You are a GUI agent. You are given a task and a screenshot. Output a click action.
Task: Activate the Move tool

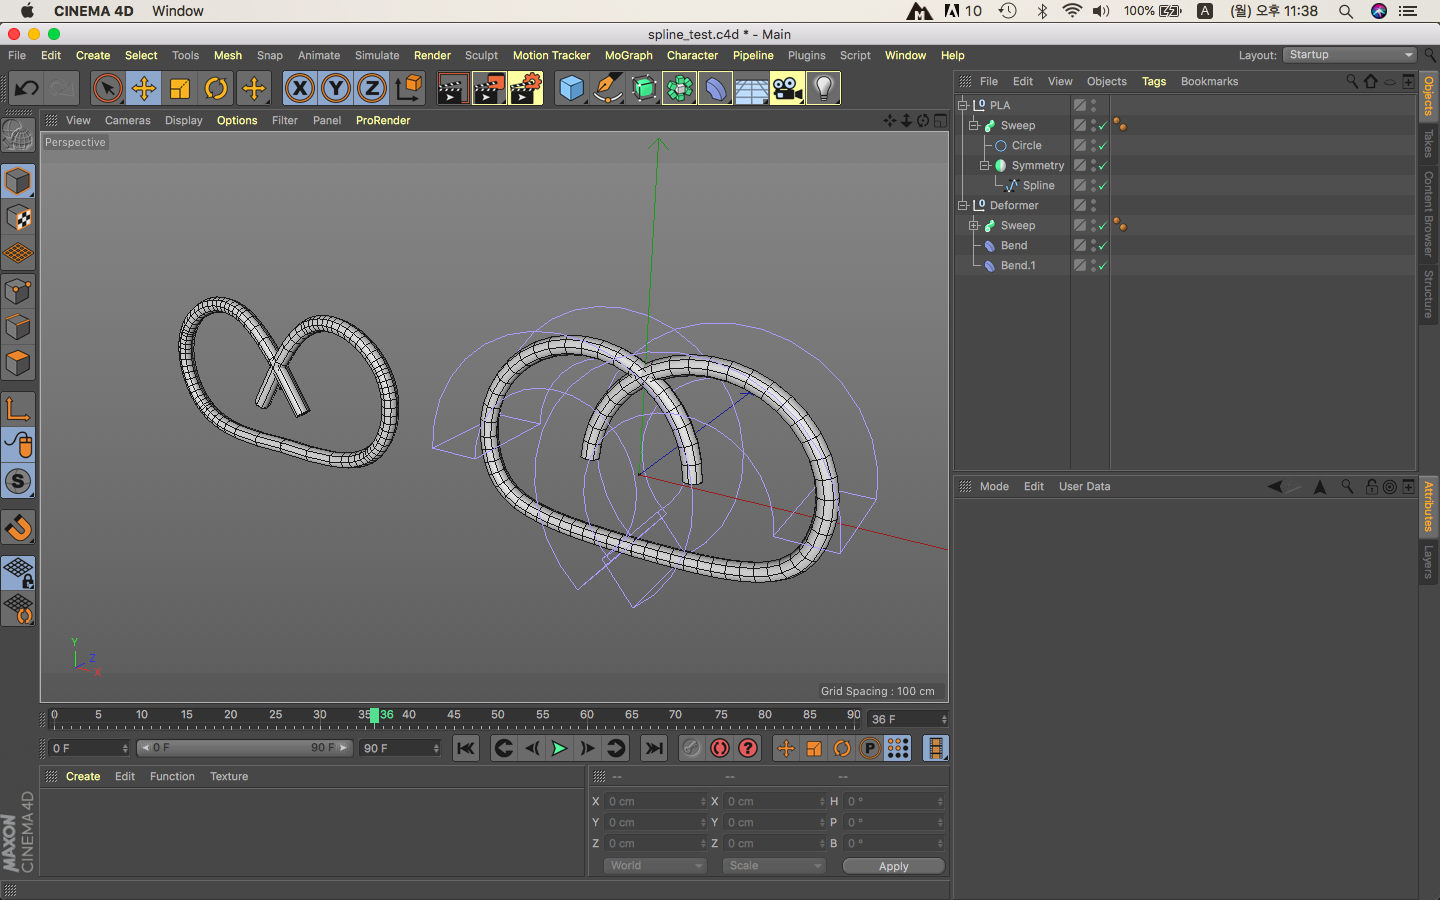(x=144, y=88)
